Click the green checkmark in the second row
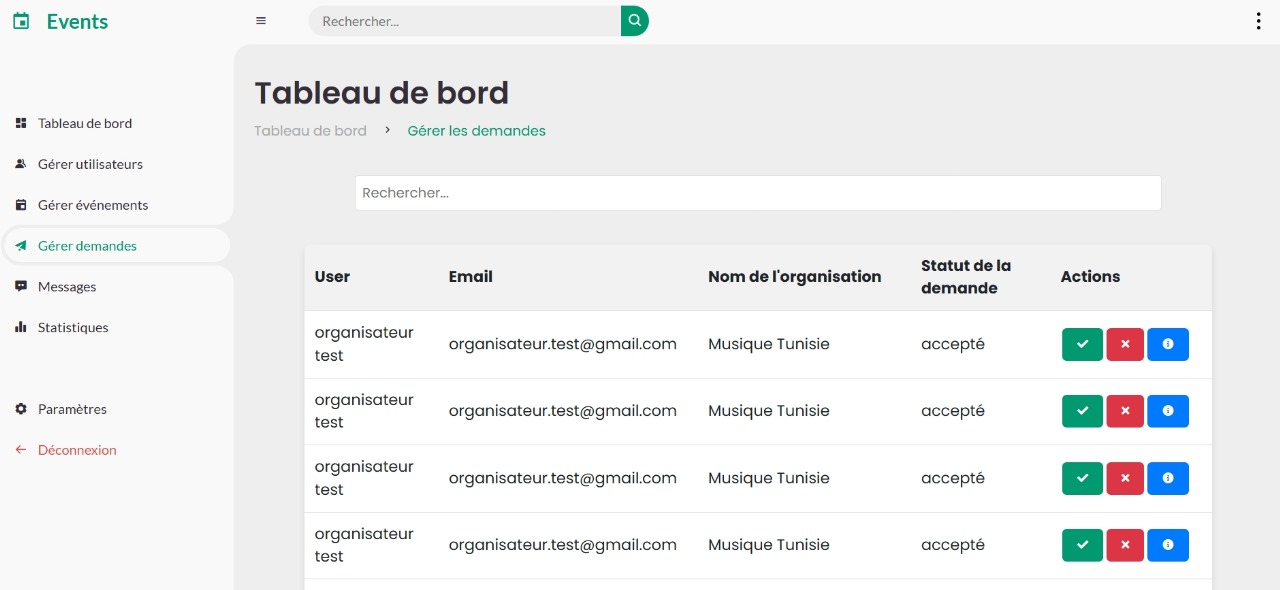The image size is (1280, 590). coord(1082,411)
